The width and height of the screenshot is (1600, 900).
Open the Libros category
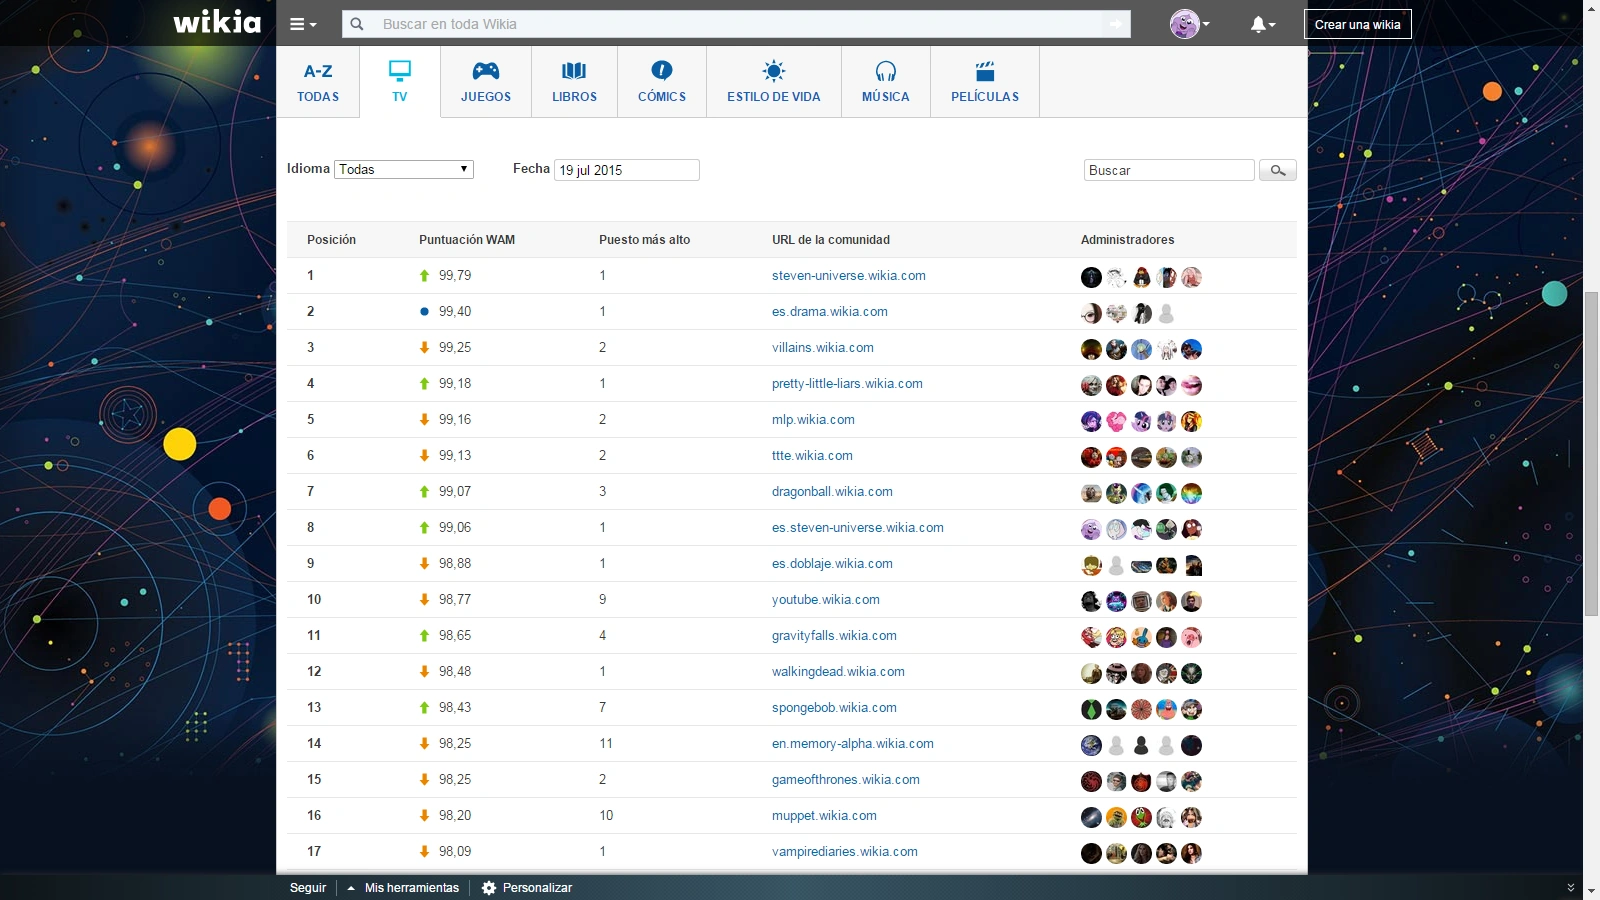(x=574, y=82)
